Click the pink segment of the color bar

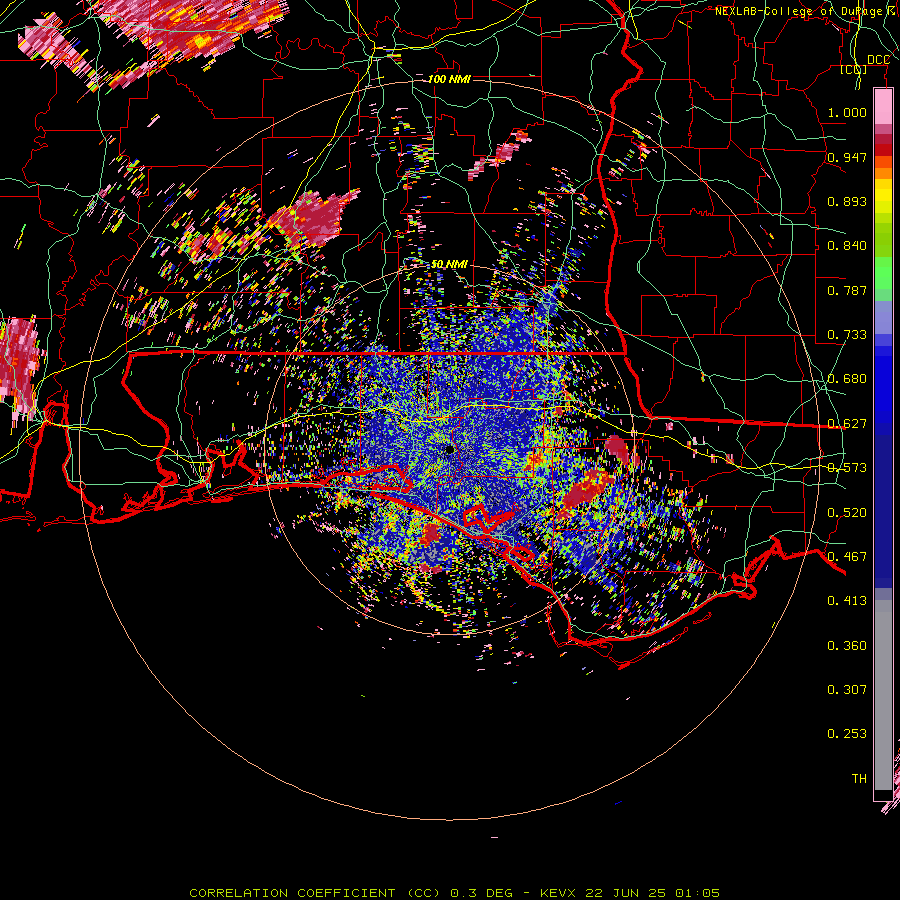[x=883, y=107]
